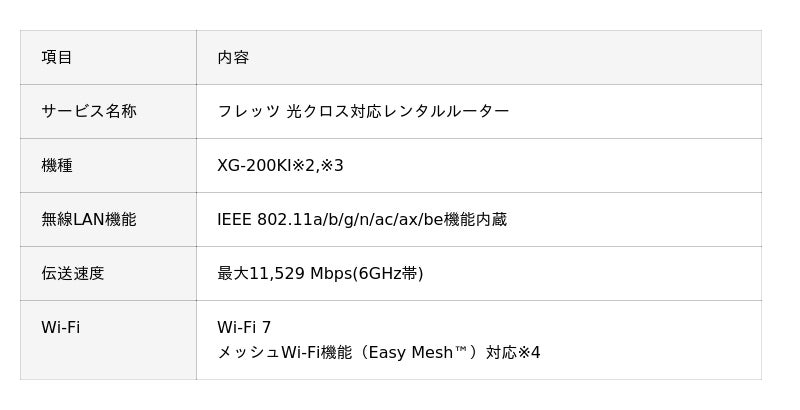The width and height of the screenshot is (800, 410).
Task: Select the 無線LAN機能 row label
Action: coord(88,219)
